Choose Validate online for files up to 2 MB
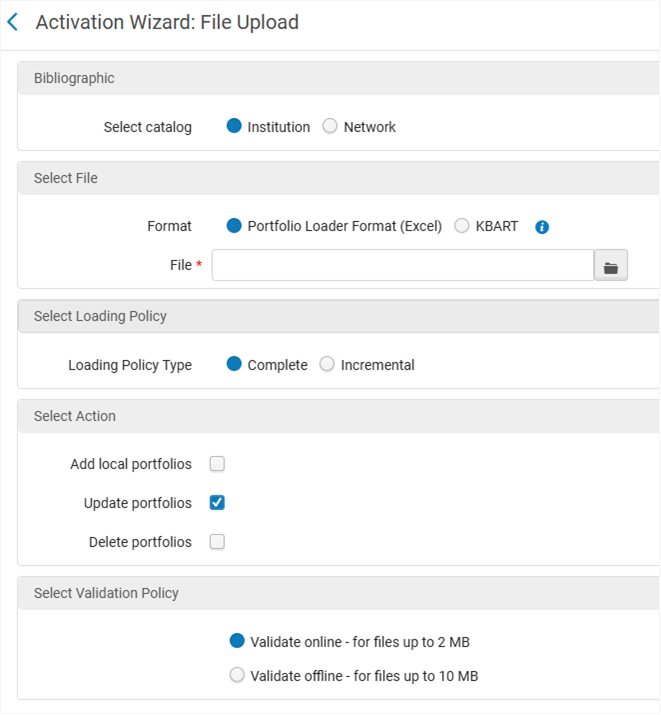661x715 pixels. pos(237,641)
